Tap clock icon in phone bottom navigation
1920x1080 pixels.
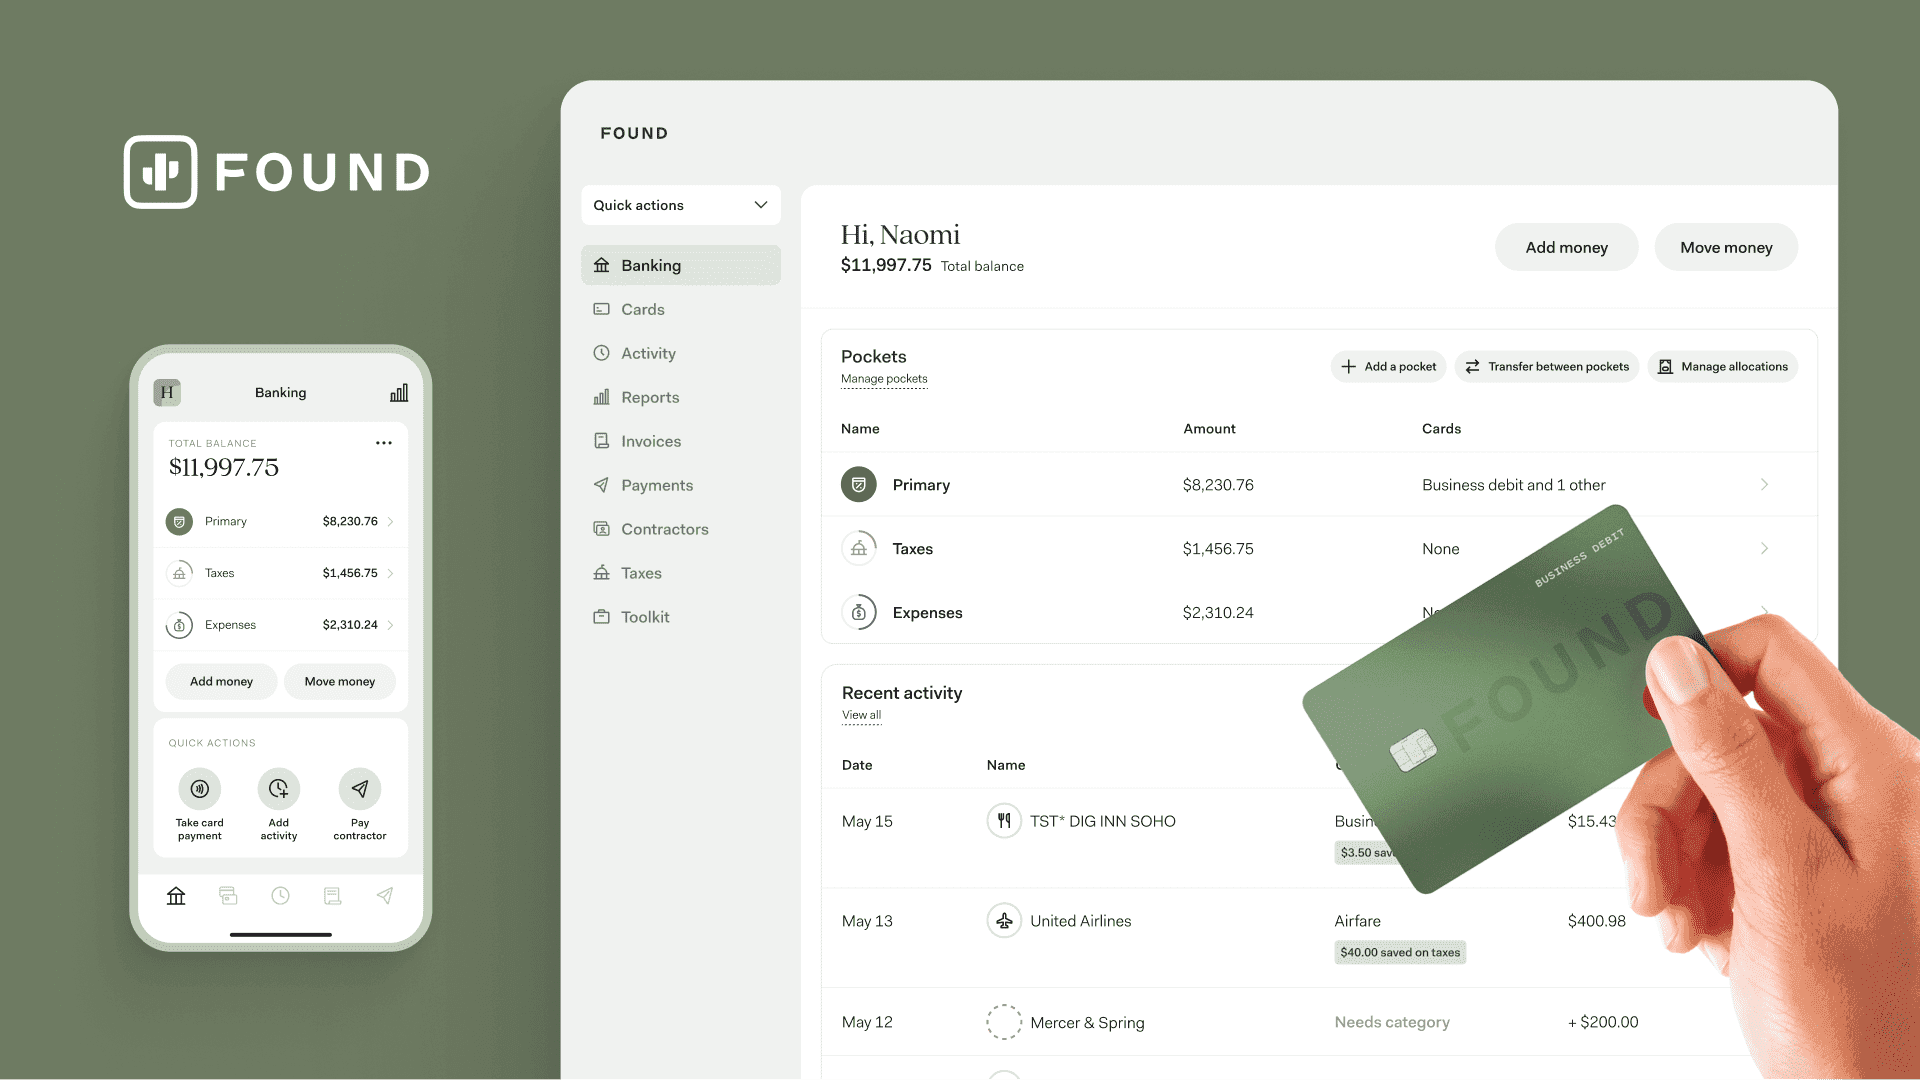[280, 896]
